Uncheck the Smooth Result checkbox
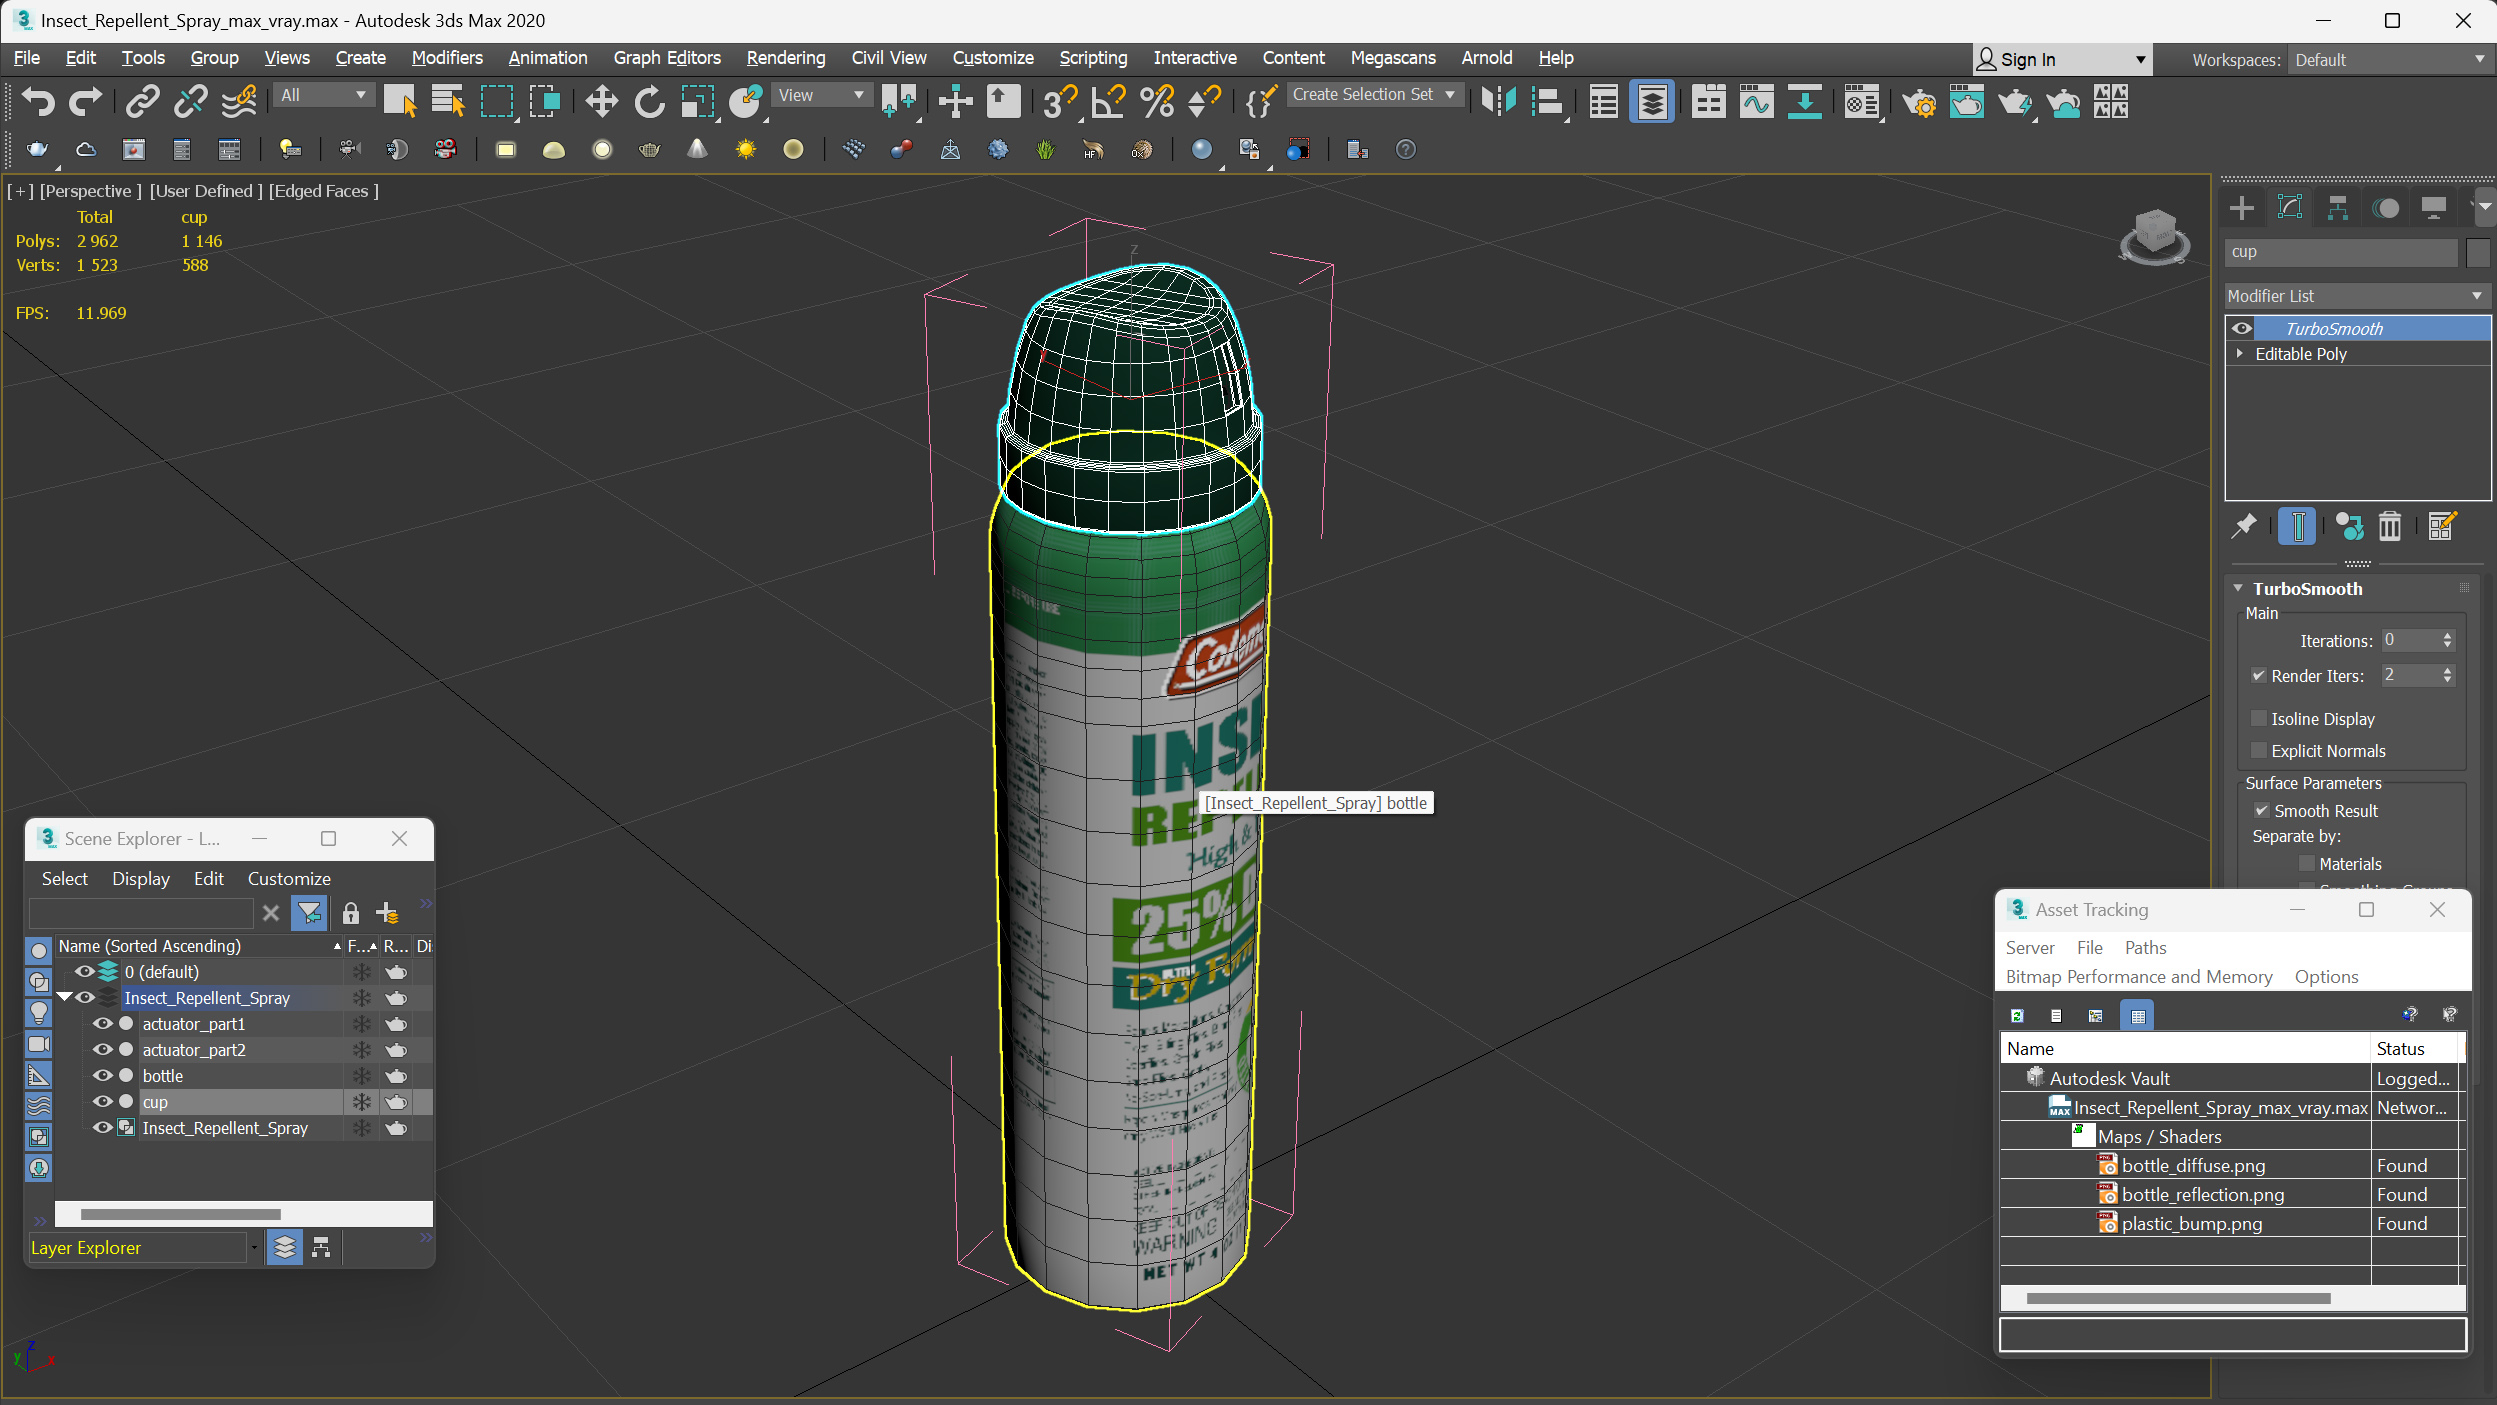2497x1405 pixels. [2261, 811]
